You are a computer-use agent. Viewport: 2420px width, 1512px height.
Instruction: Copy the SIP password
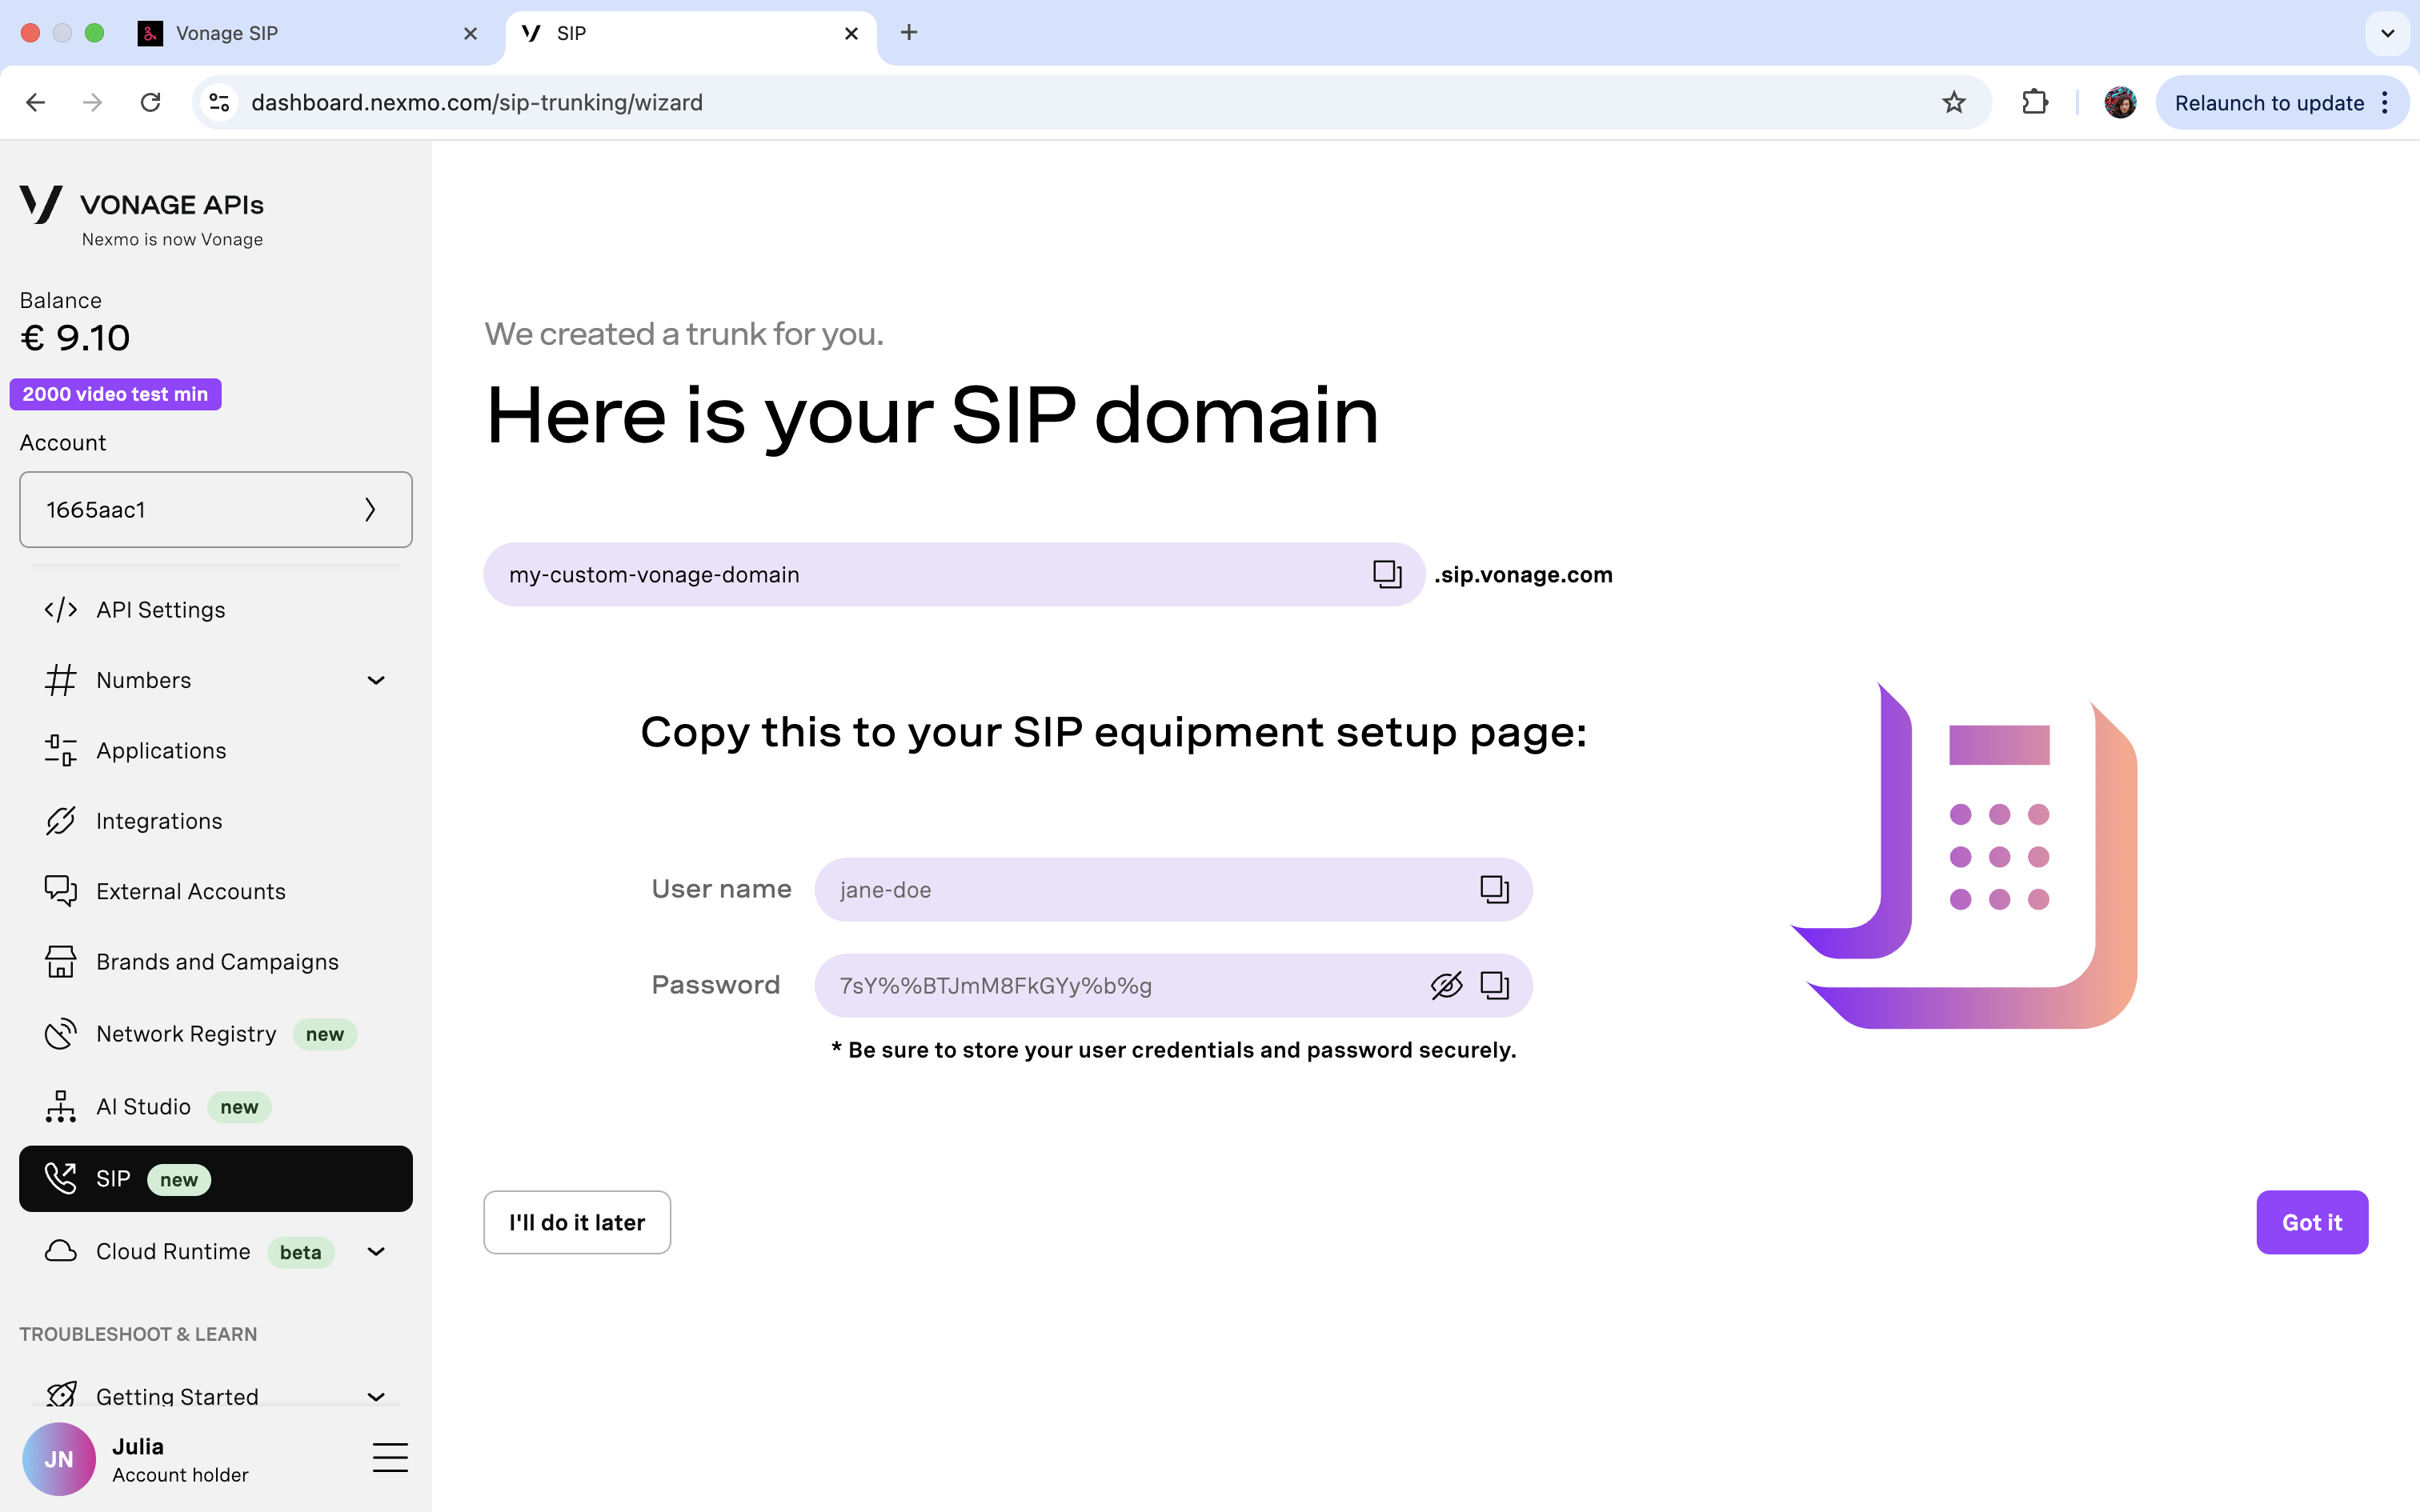pos(1494,985)
